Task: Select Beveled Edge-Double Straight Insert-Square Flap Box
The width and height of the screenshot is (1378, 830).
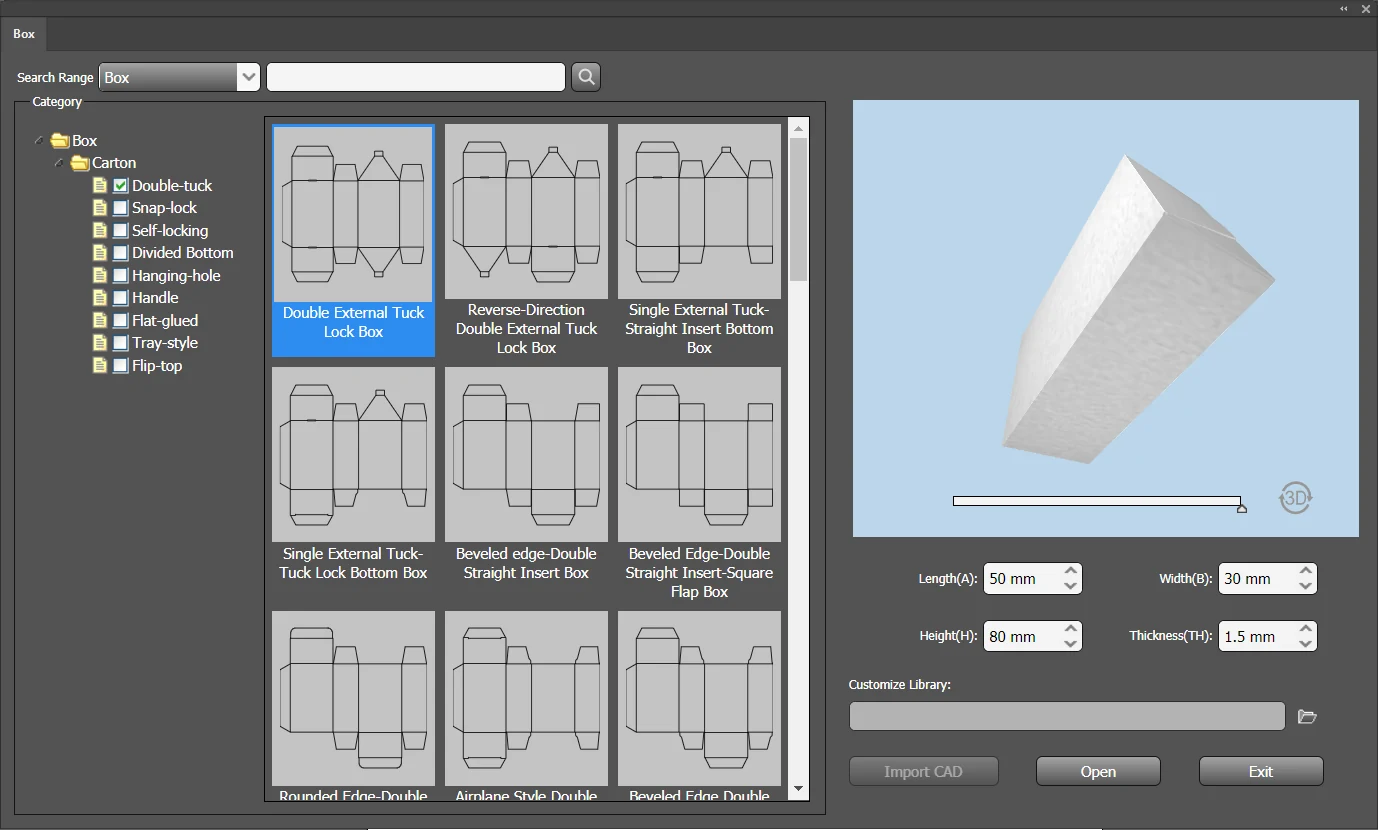Action: tap(699, 484)
